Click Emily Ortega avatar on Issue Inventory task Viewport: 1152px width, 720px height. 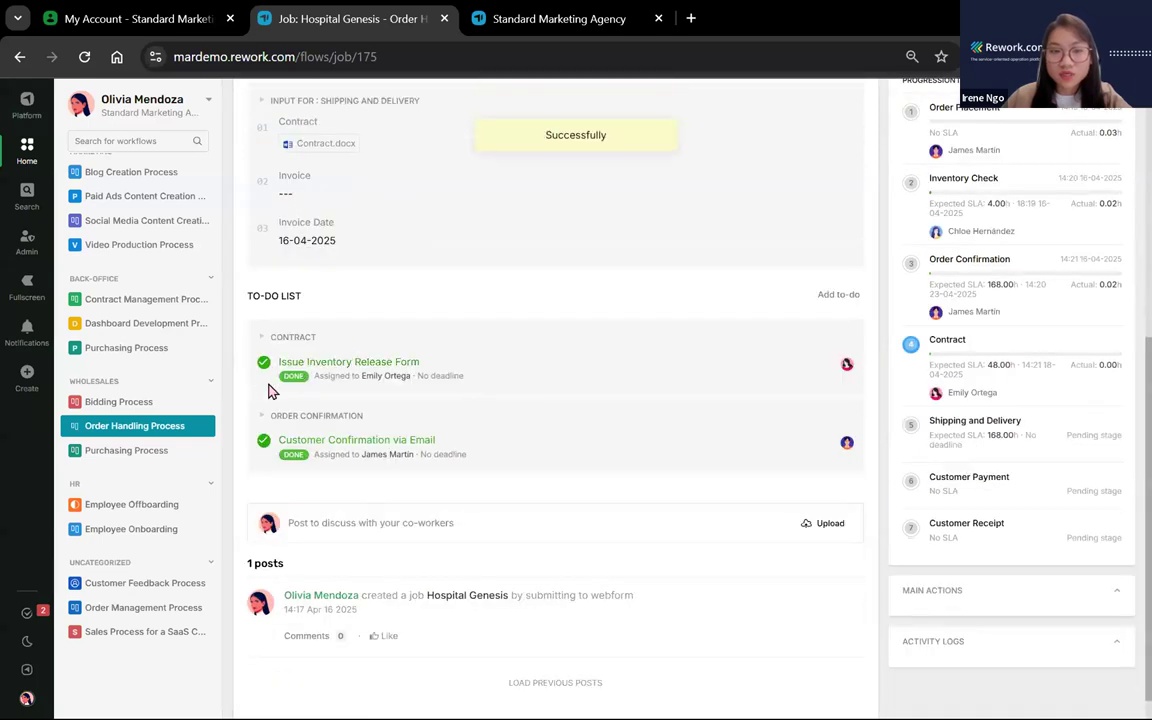[847, 364]
